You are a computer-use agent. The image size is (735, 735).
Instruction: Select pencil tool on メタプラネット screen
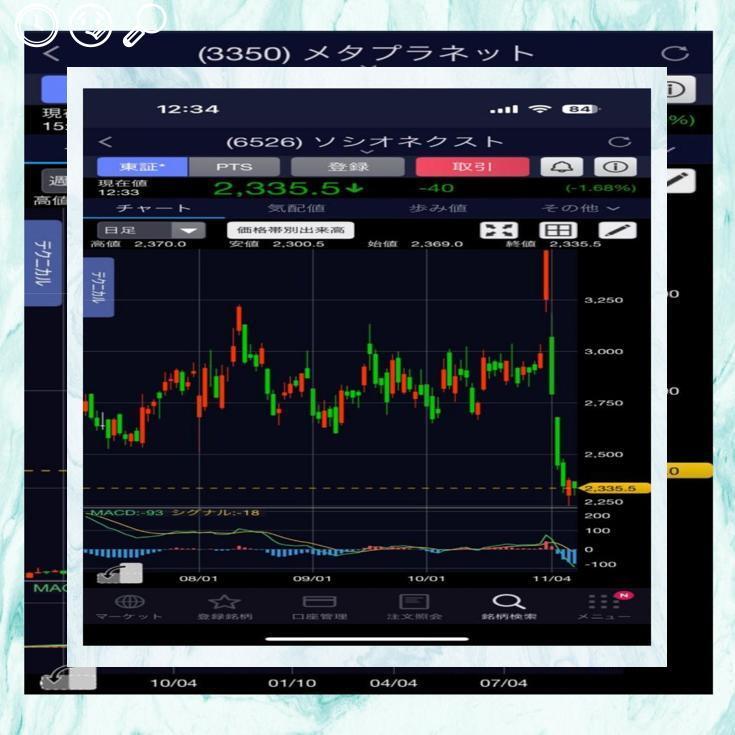point(681,181)
